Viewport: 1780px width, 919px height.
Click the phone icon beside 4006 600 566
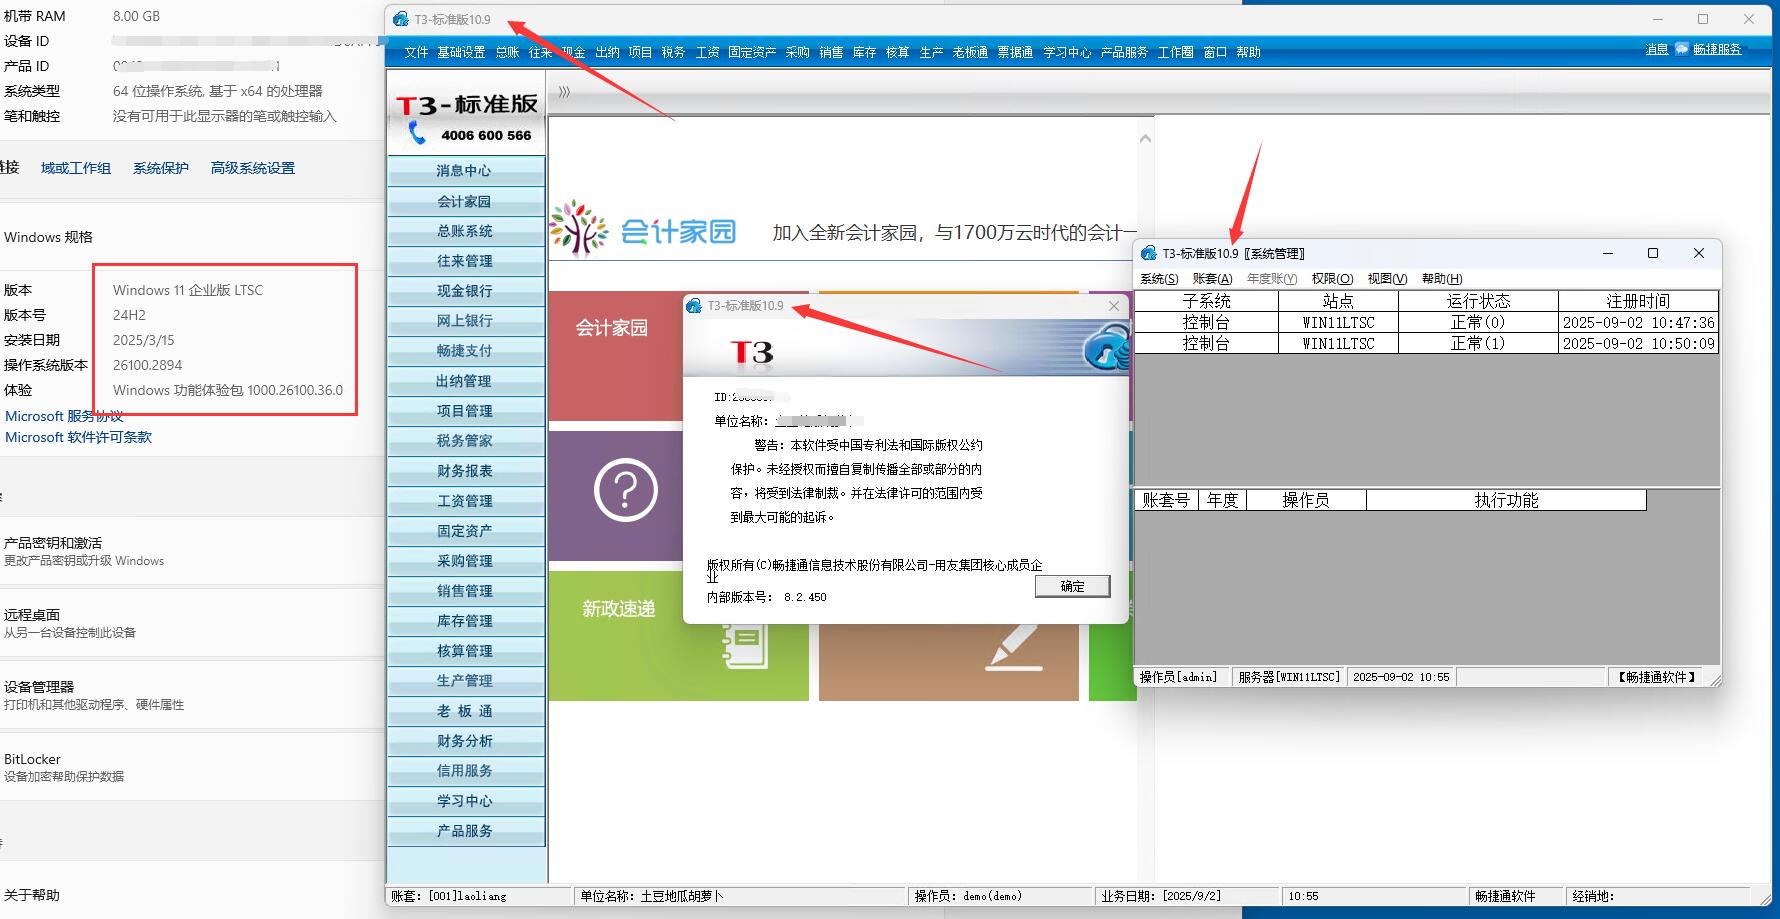point(418,134)
